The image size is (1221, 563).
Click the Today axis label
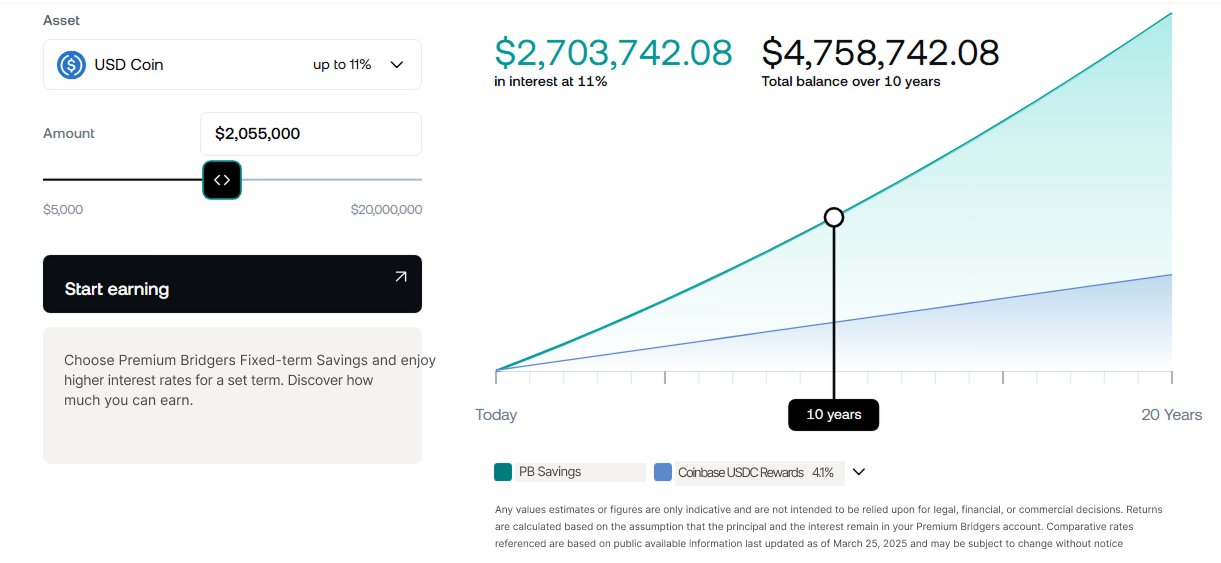coord(496,415)
